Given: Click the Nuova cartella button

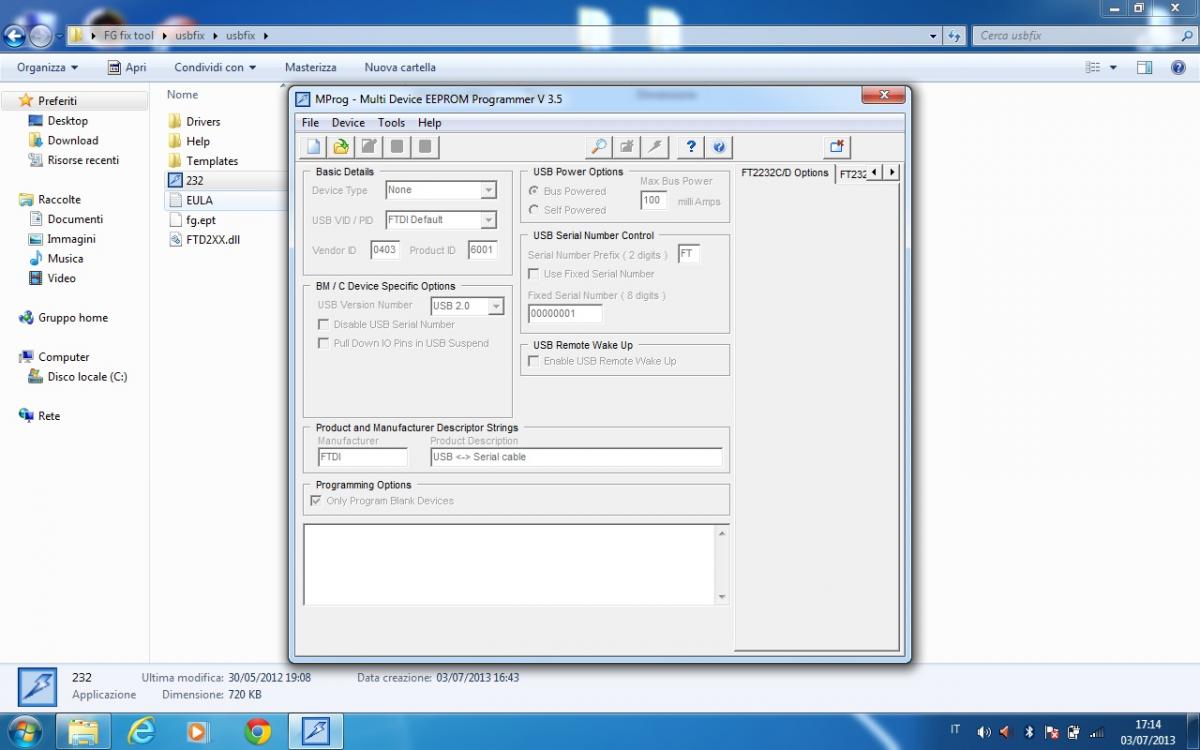Looking at the screenshot, I should 400,67.
